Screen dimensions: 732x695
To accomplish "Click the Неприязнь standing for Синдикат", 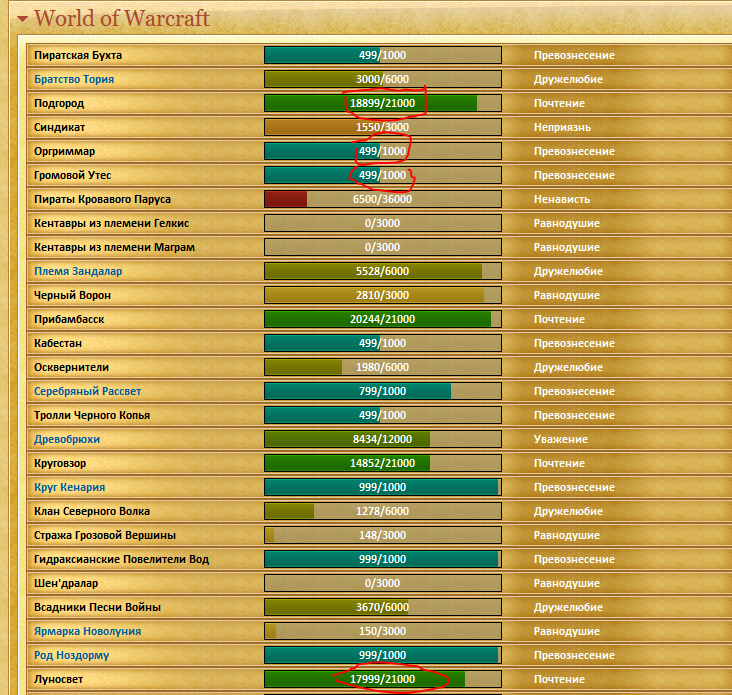I will [x=562, y=127].
